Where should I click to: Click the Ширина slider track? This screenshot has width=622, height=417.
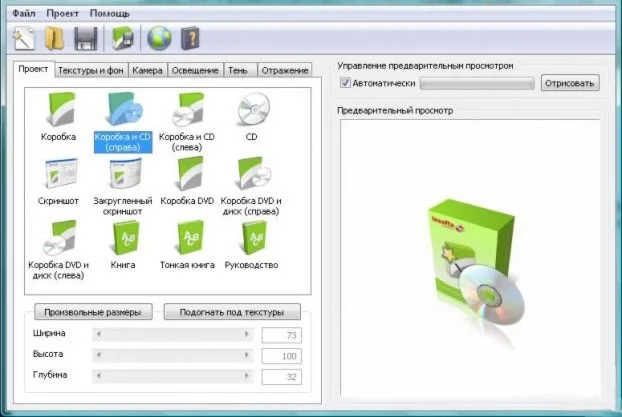point(173,334)
